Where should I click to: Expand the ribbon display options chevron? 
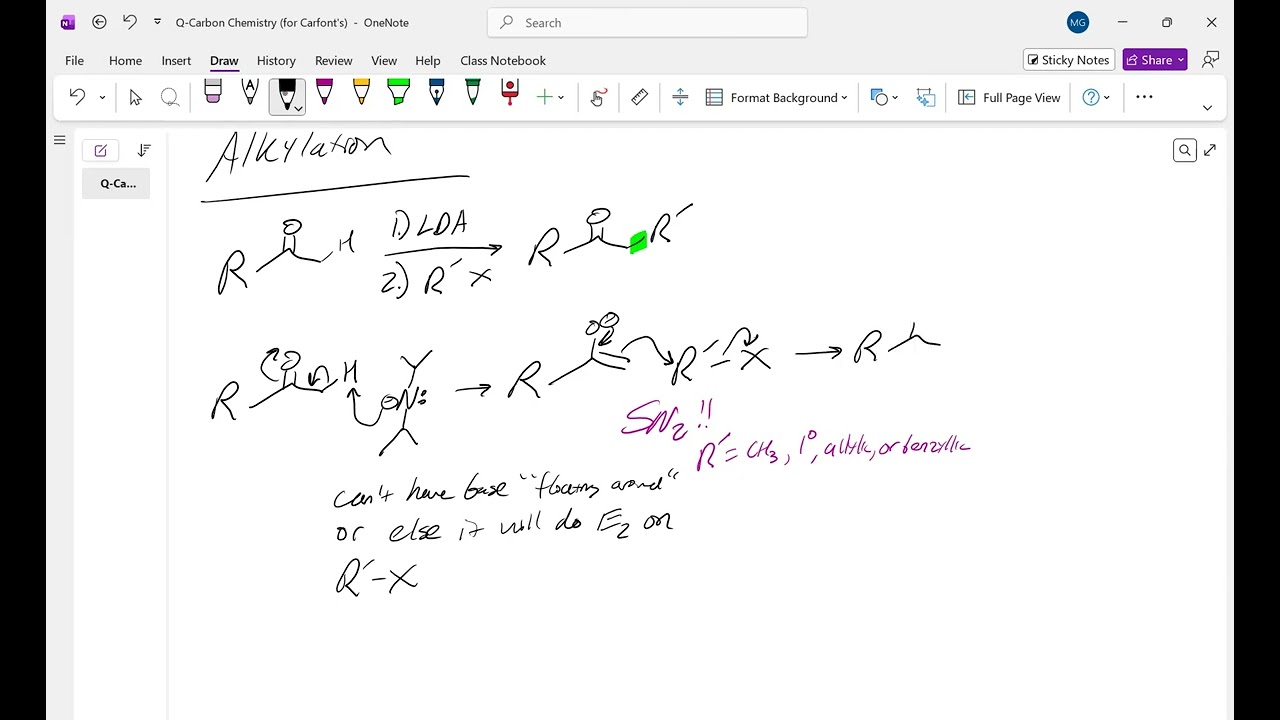(1207, 107)
